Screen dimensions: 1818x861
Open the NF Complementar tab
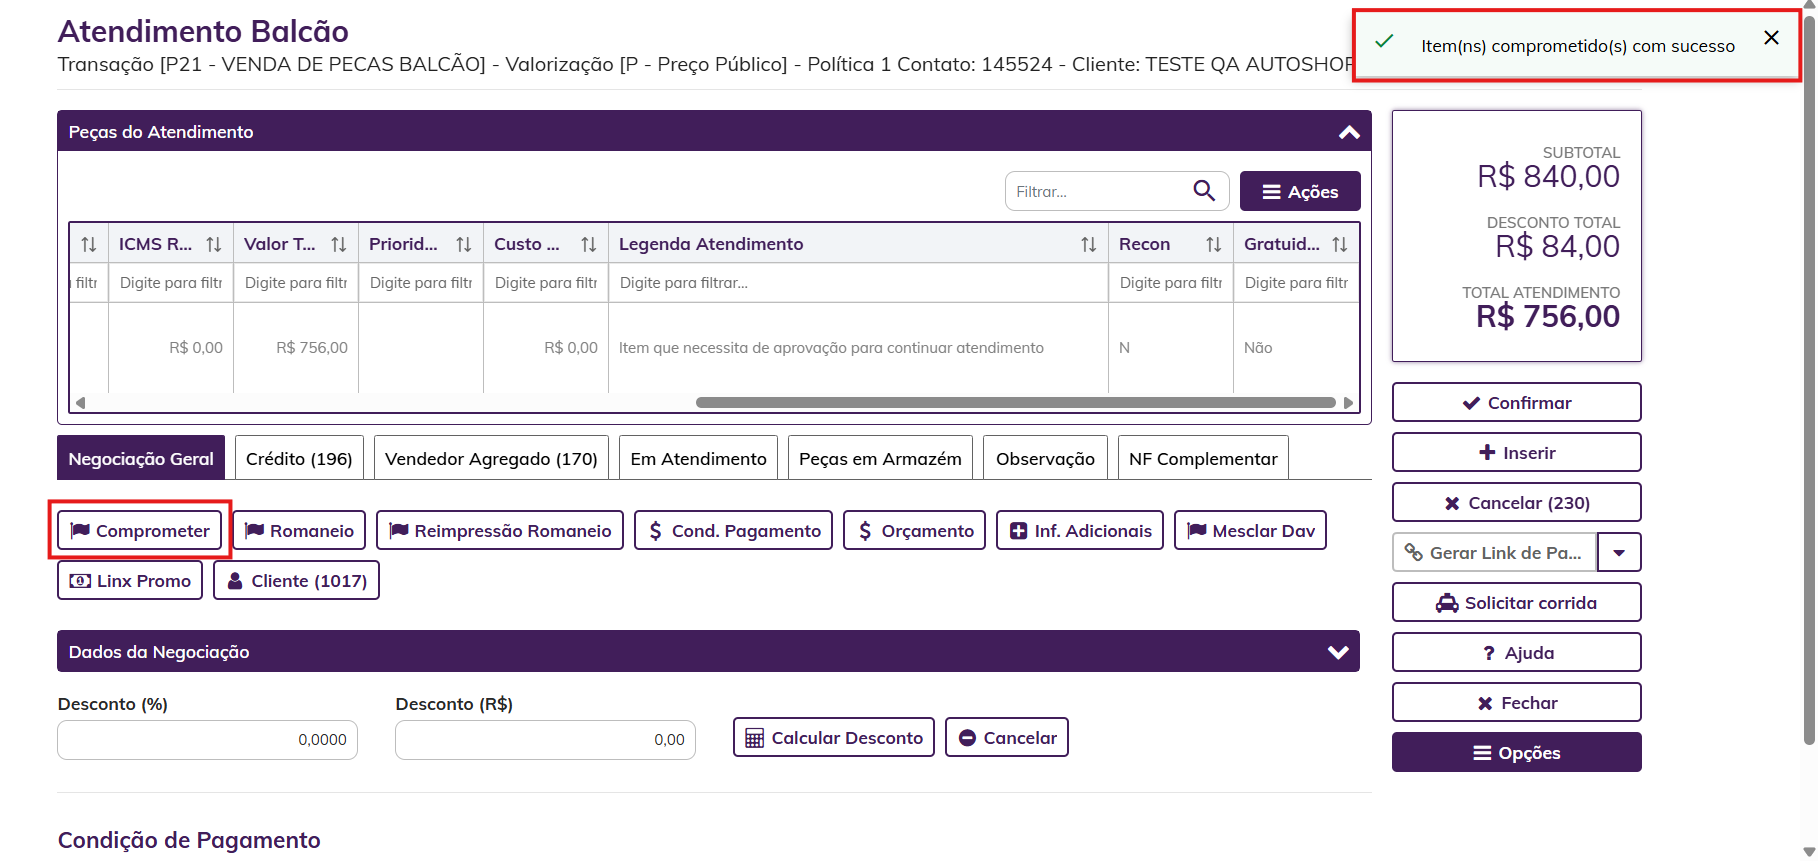[1203, 458]
